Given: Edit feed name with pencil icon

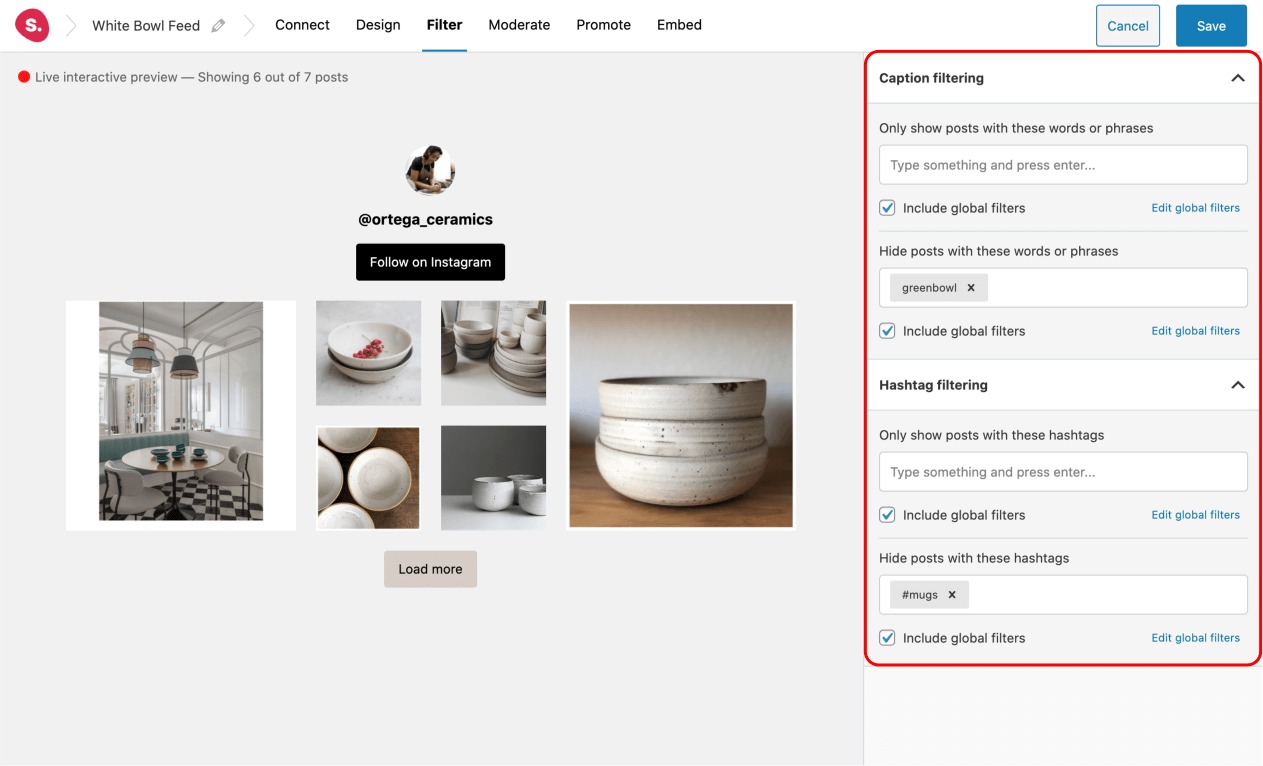Looking at the screenshot, I should click(219, 25).
